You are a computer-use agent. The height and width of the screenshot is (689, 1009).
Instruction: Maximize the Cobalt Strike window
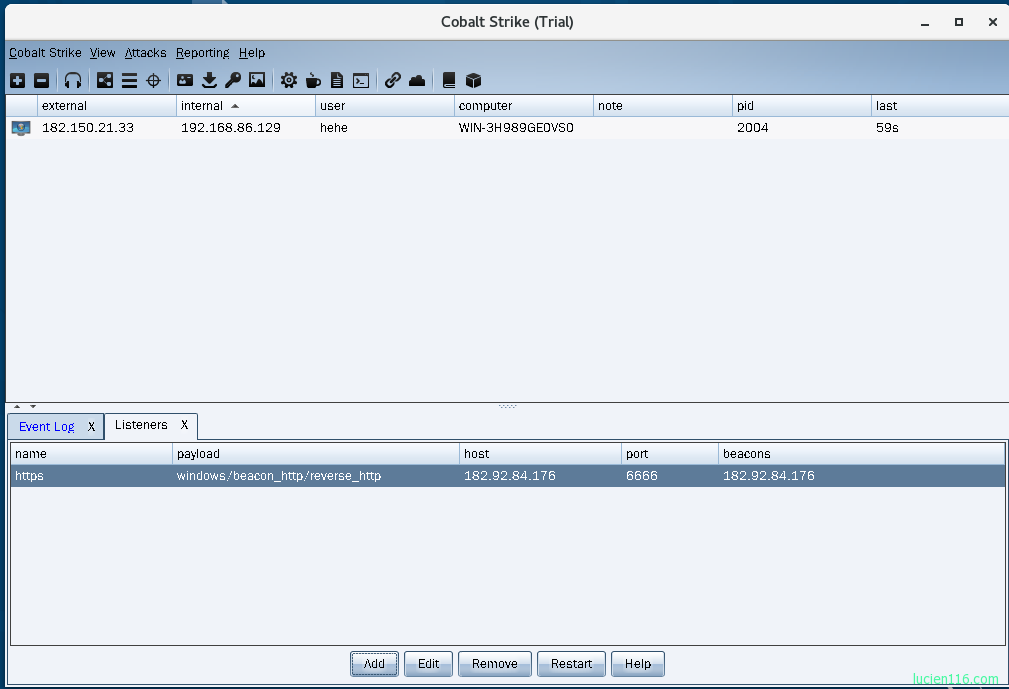(x=959, y=22)
